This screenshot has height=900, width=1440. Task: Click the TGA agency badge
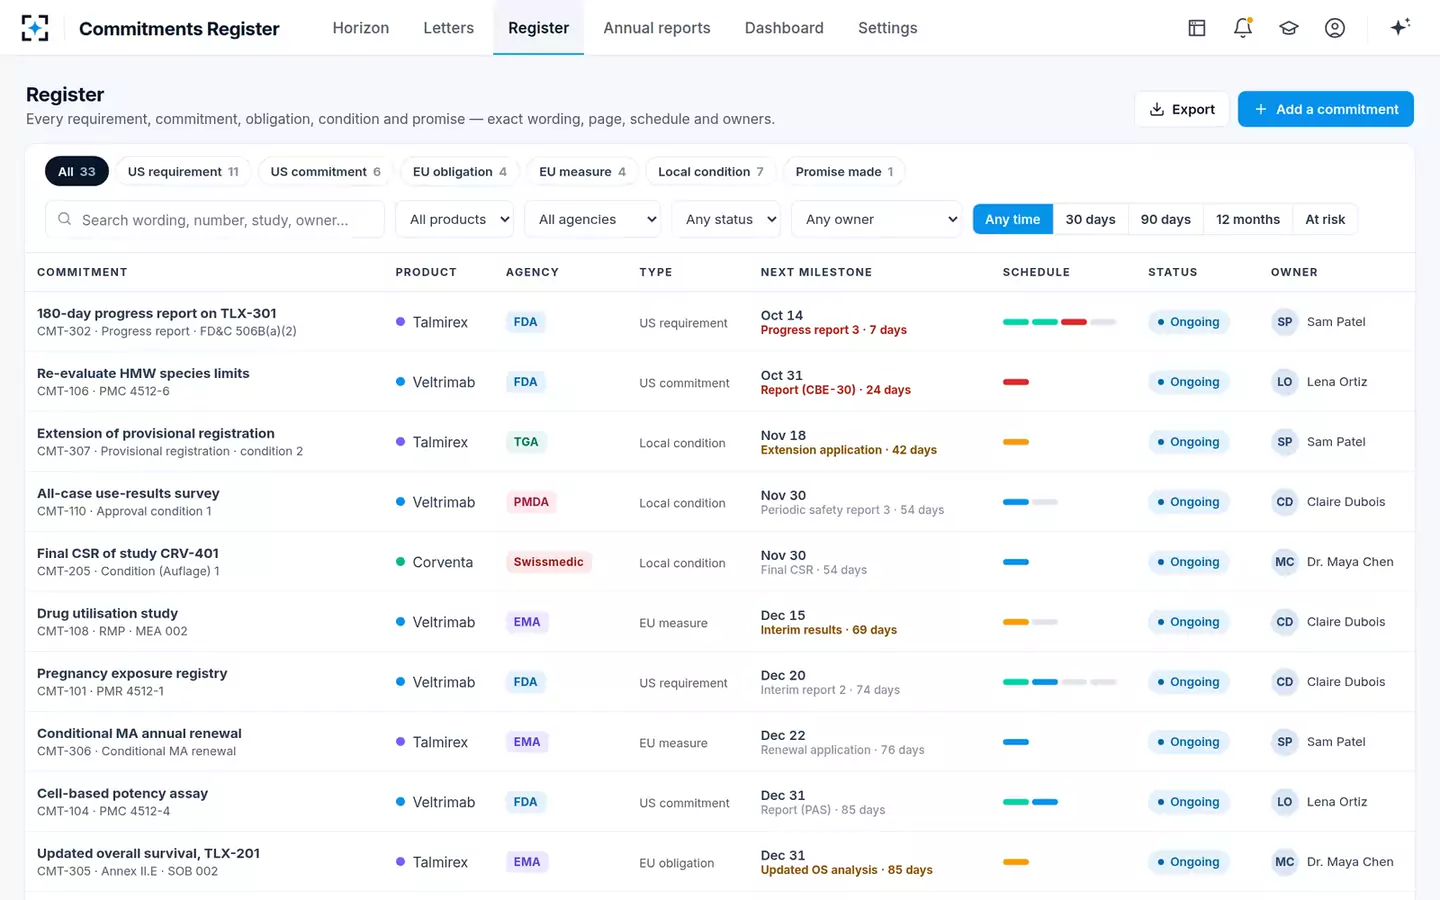(x=526, y=442)
